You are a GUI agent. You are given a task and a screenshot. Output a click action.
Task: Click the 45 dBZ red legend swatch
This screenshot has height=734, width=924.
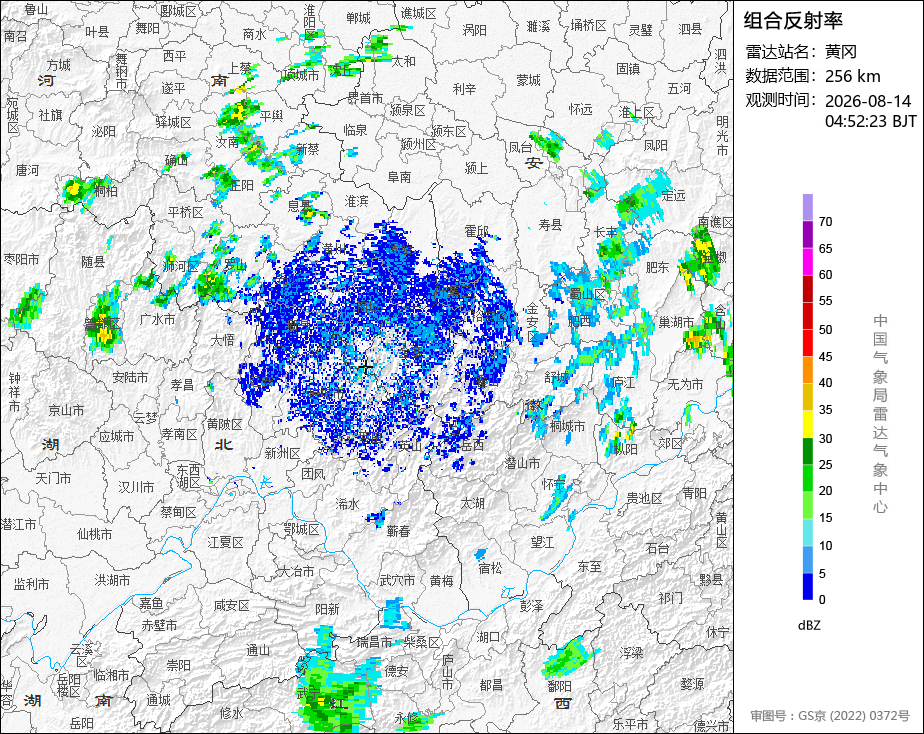click(807, 343)
